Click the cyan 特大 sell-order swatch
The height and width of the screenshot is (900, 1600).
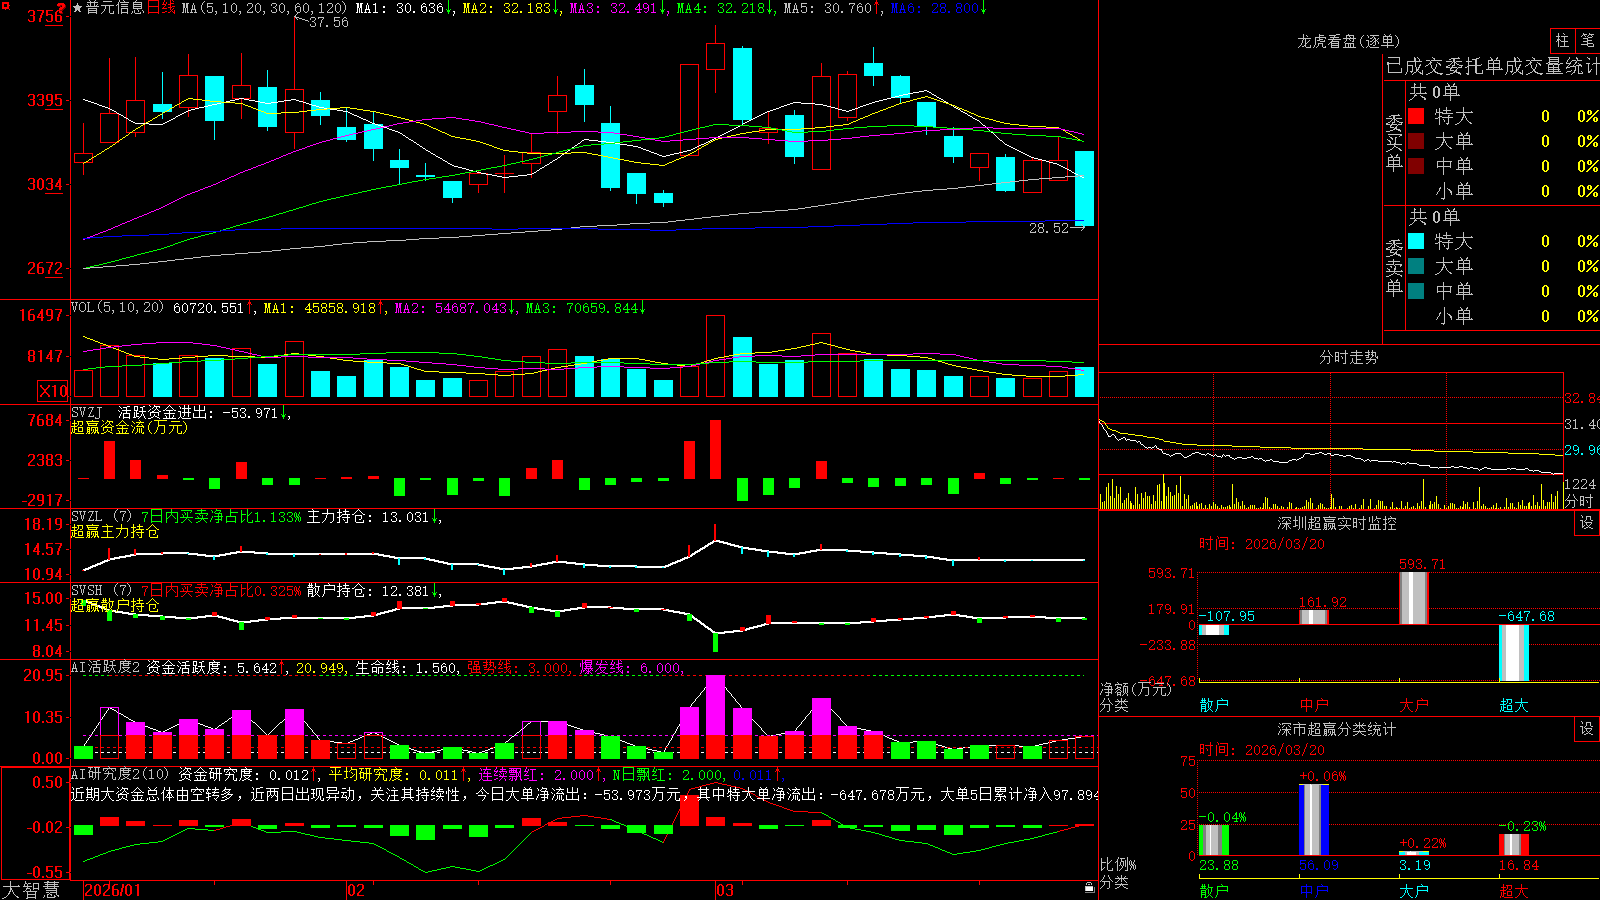(1416, 241)
